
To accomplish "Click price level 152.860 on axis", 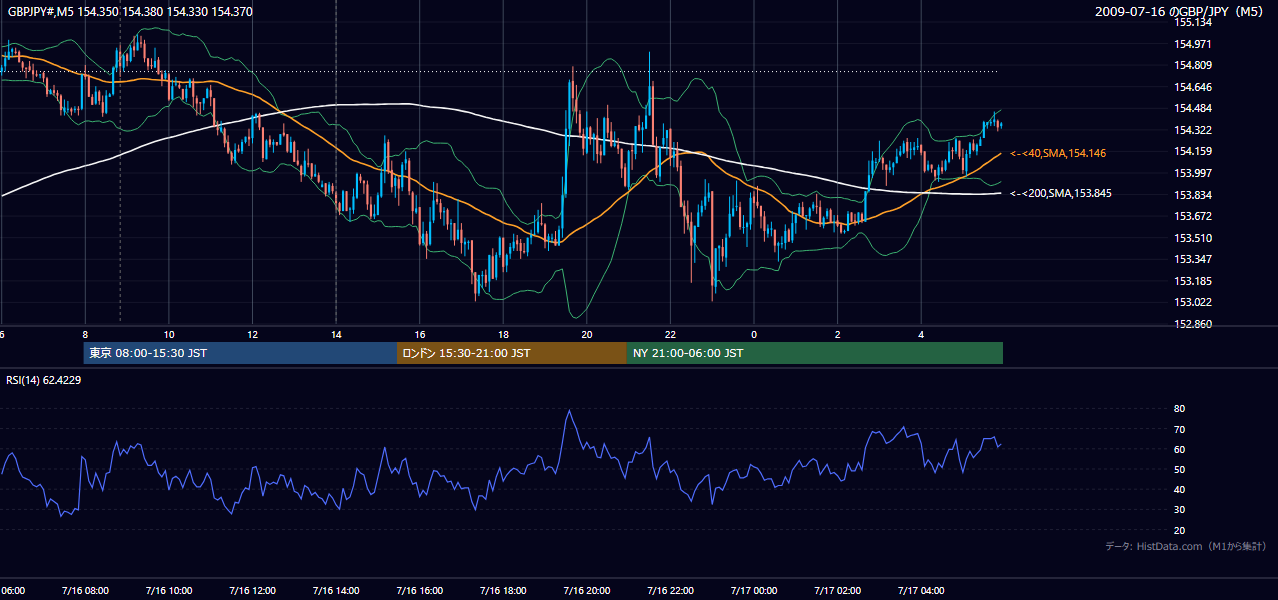I will click(1193, 324).
